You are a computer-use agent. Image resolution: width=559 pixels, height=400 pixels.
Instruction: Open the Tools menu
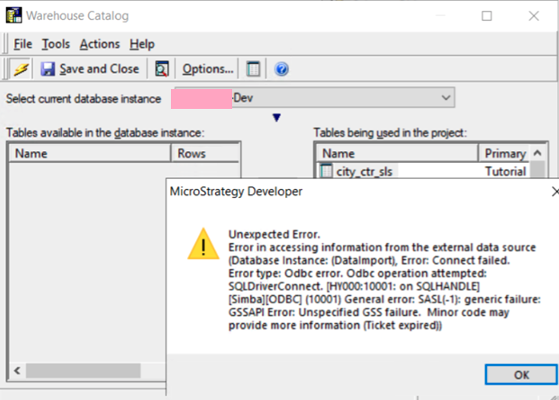(x=56, y=44)
